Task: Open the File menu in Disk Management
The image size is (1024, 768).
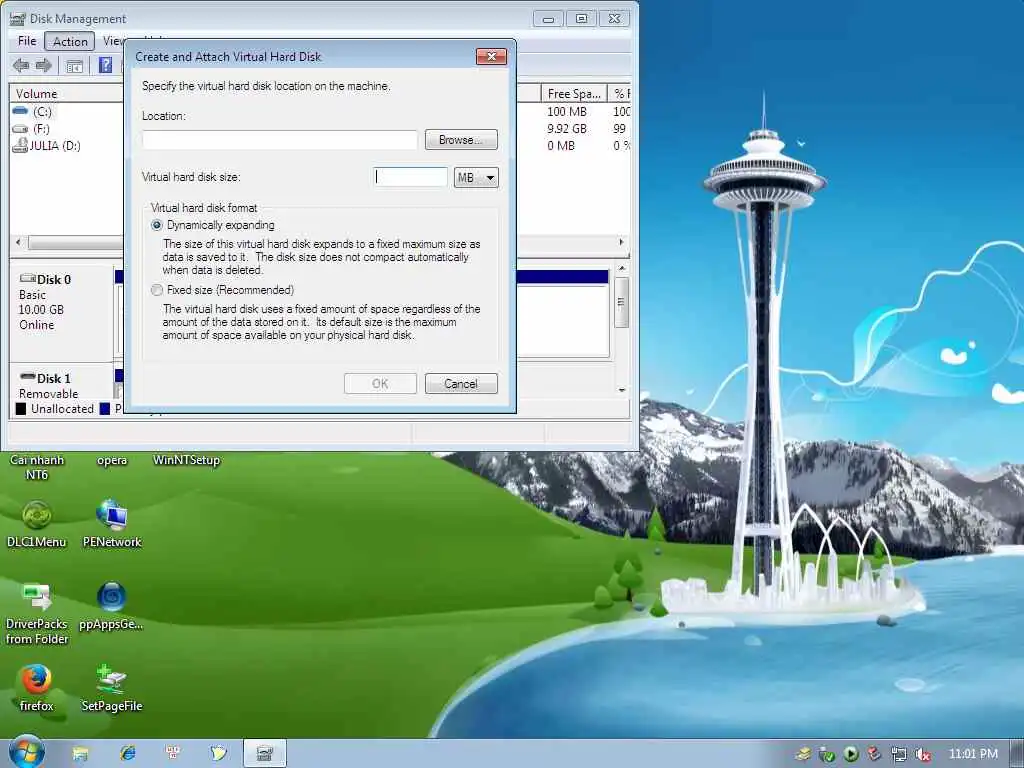Action: point(27,41)
